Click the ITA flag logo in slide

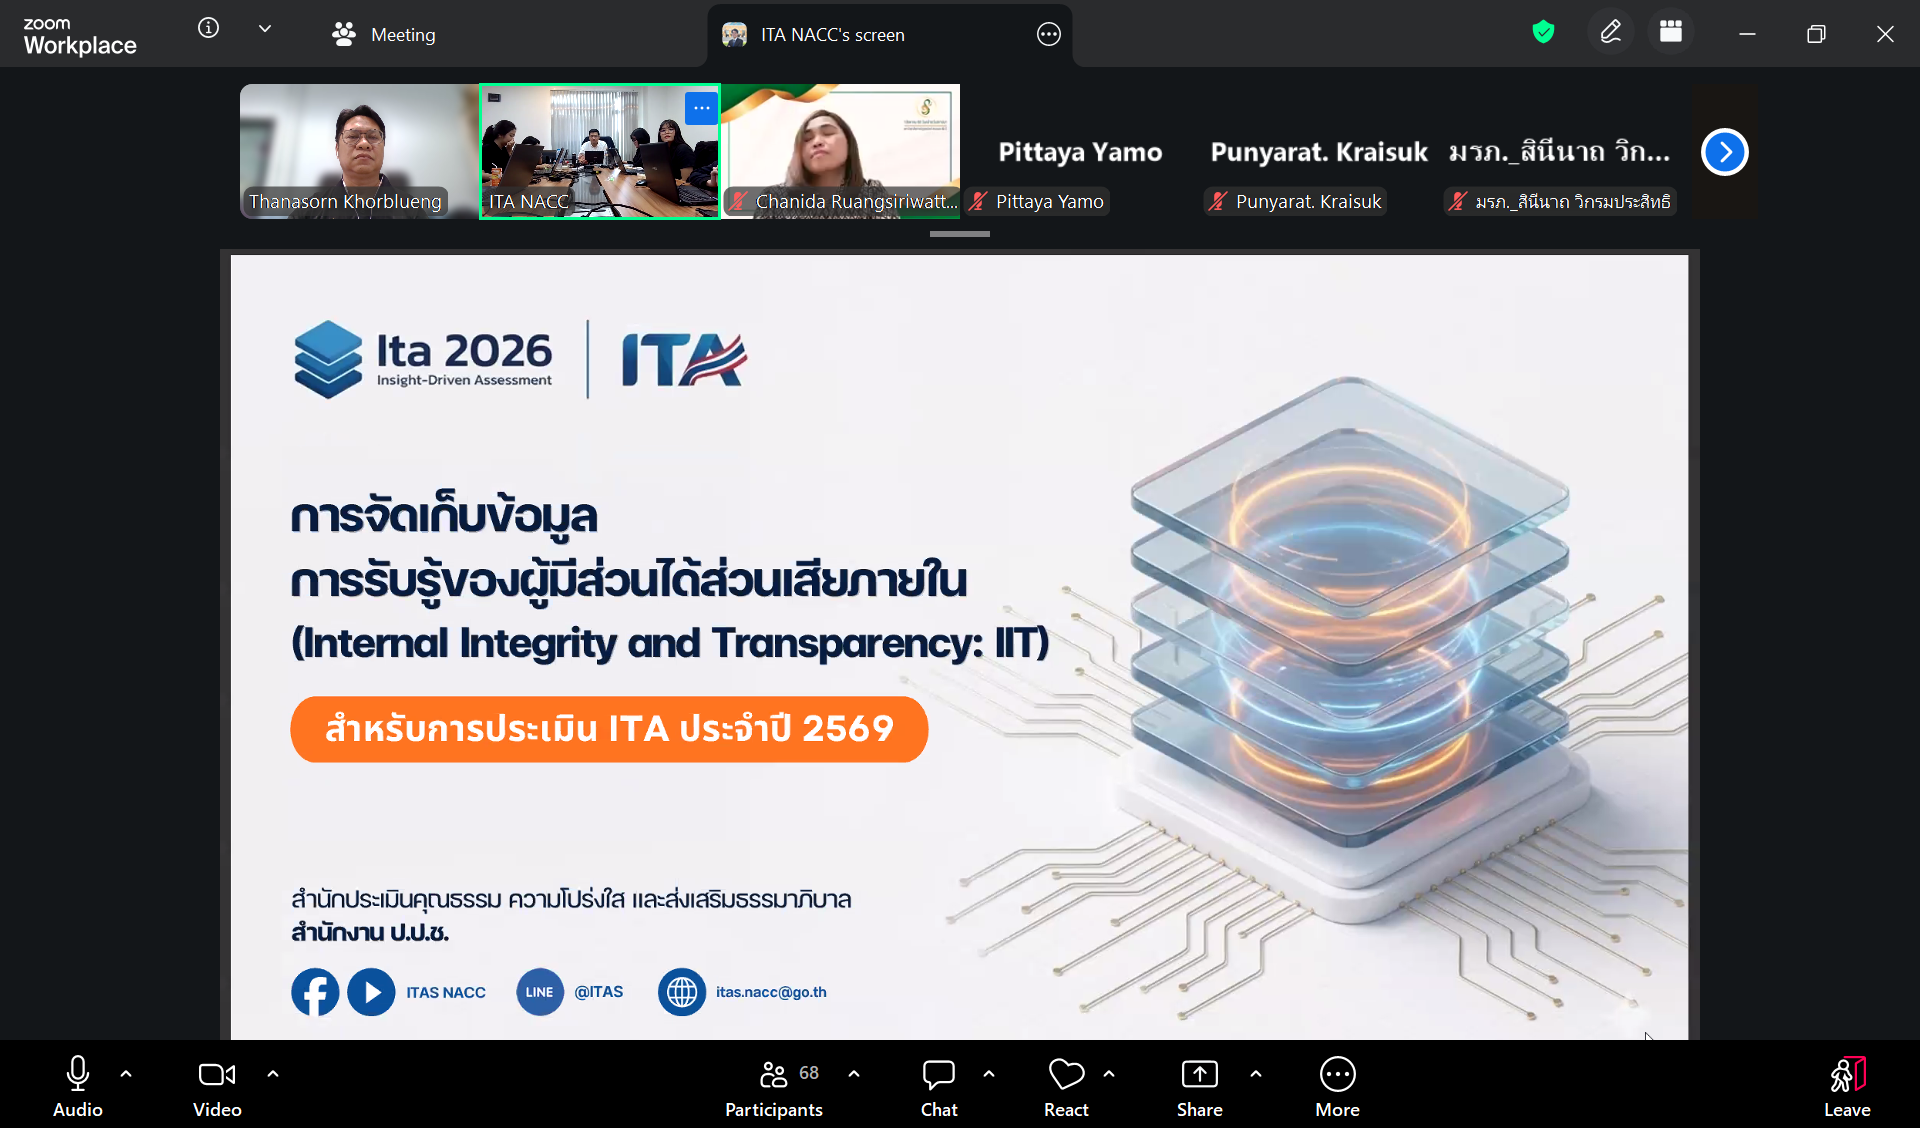click(x=684, y=359)
